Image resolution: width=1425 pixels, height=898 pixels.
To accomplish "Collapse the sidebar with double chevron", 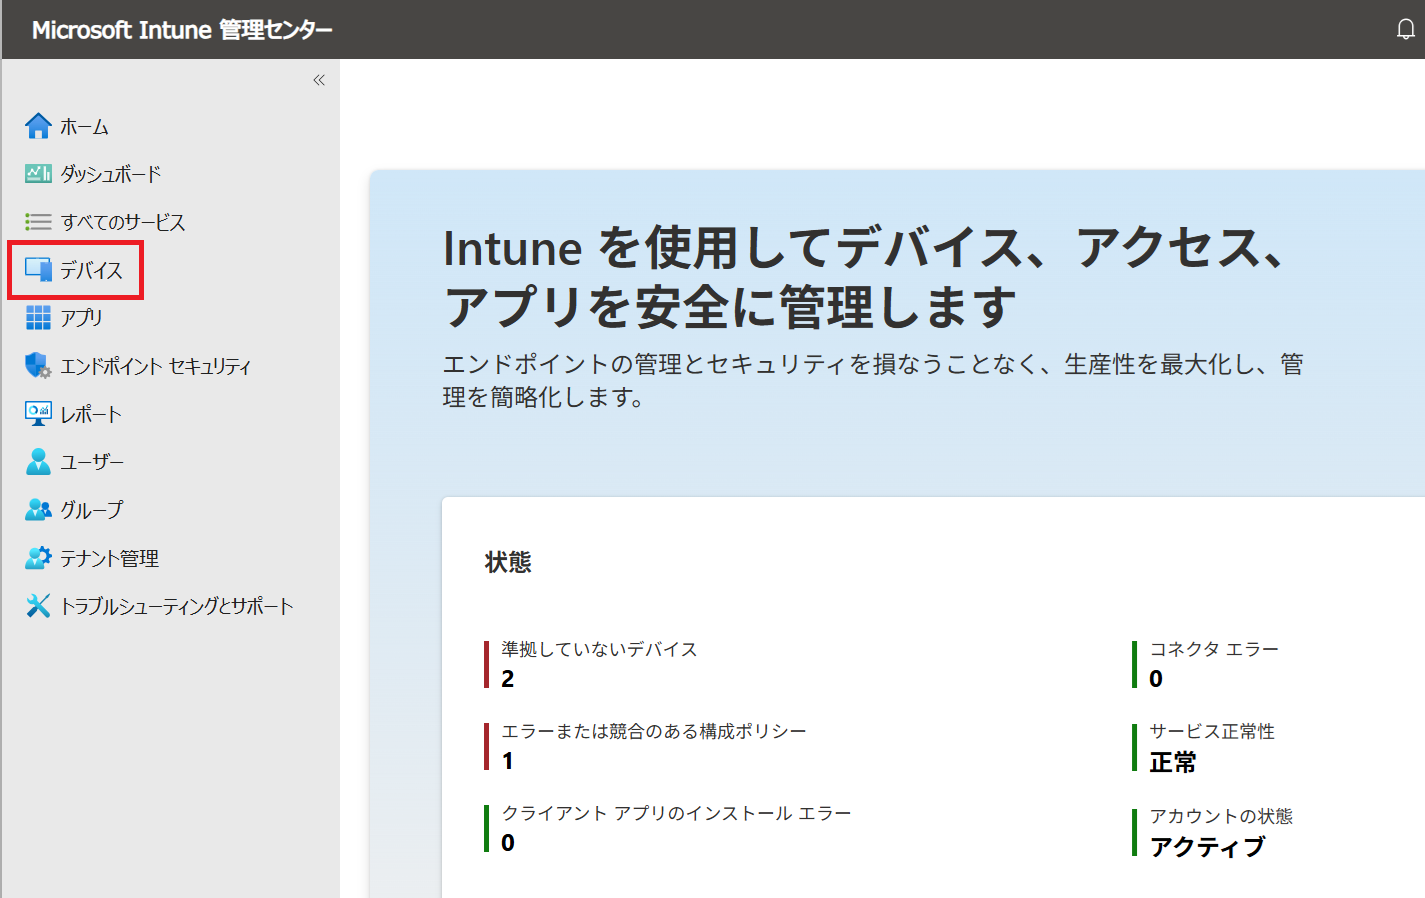I will tap(319, 80).
